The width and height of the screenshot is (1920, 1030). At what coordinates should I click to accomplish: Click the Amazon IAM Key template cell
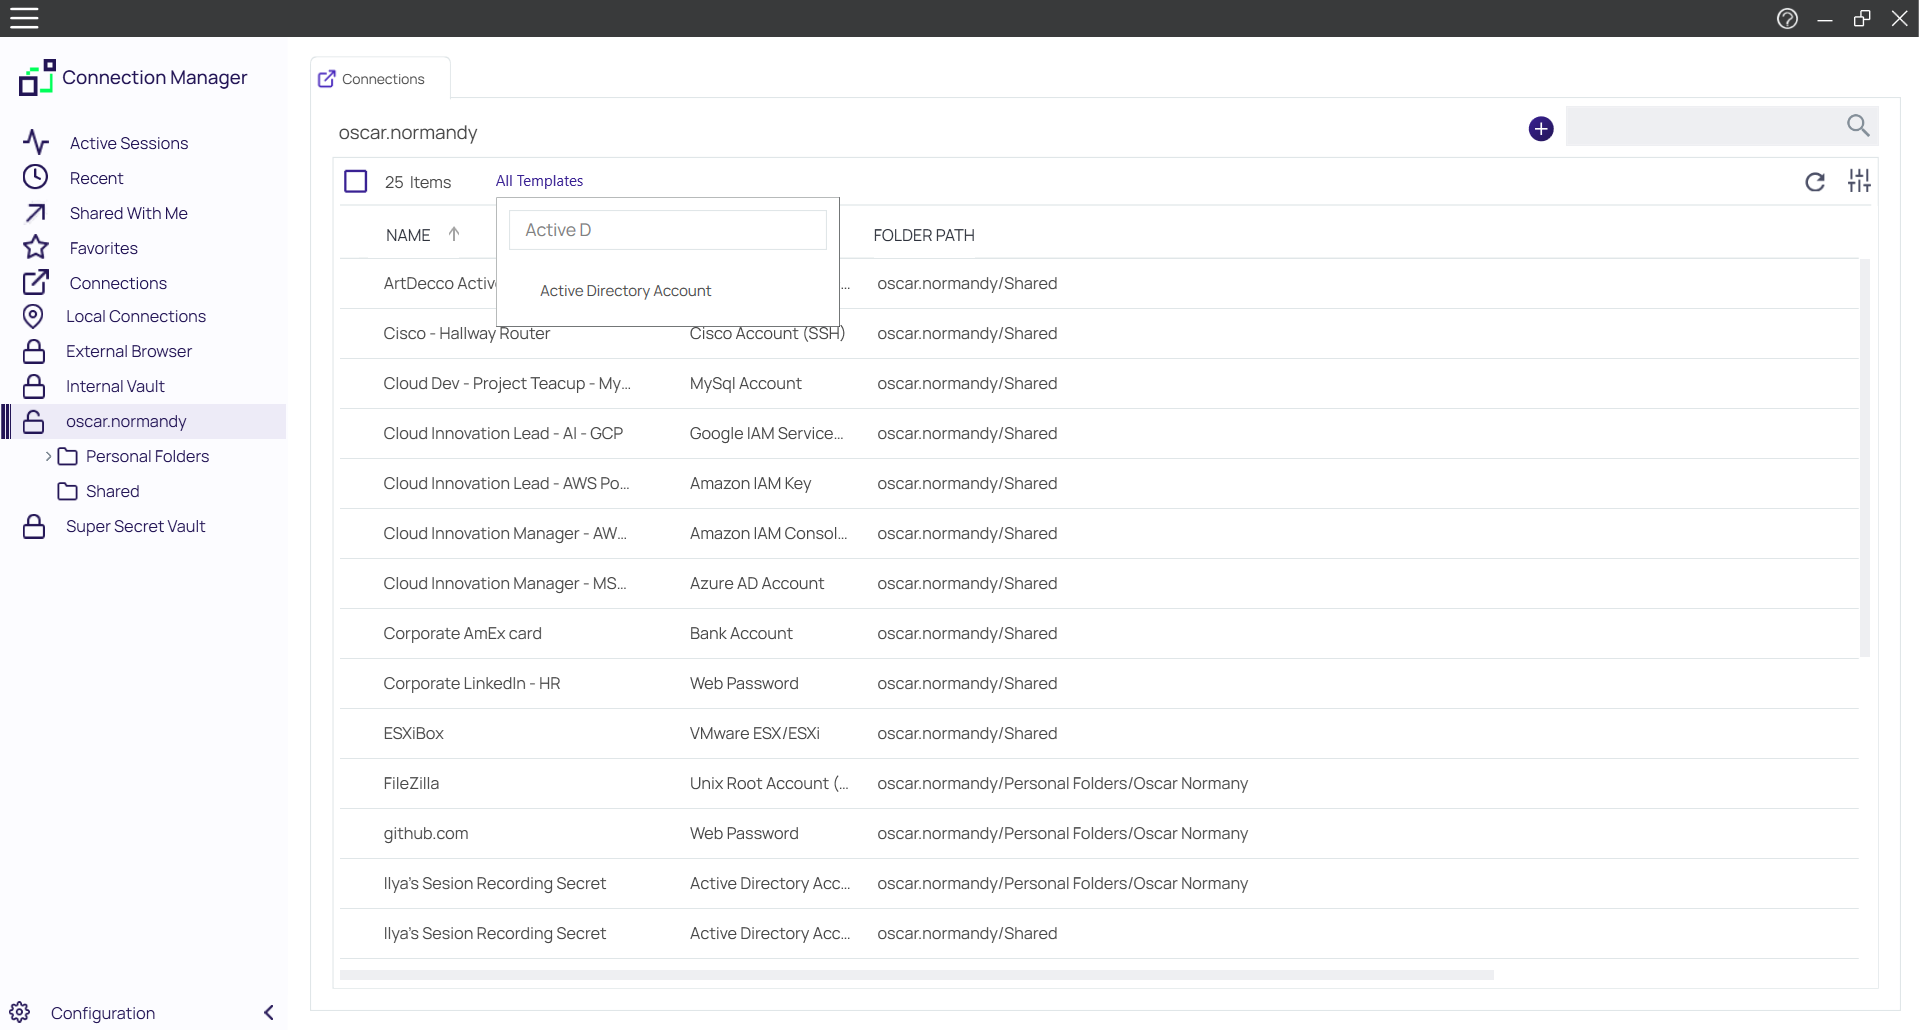click(x=750, y=483)
